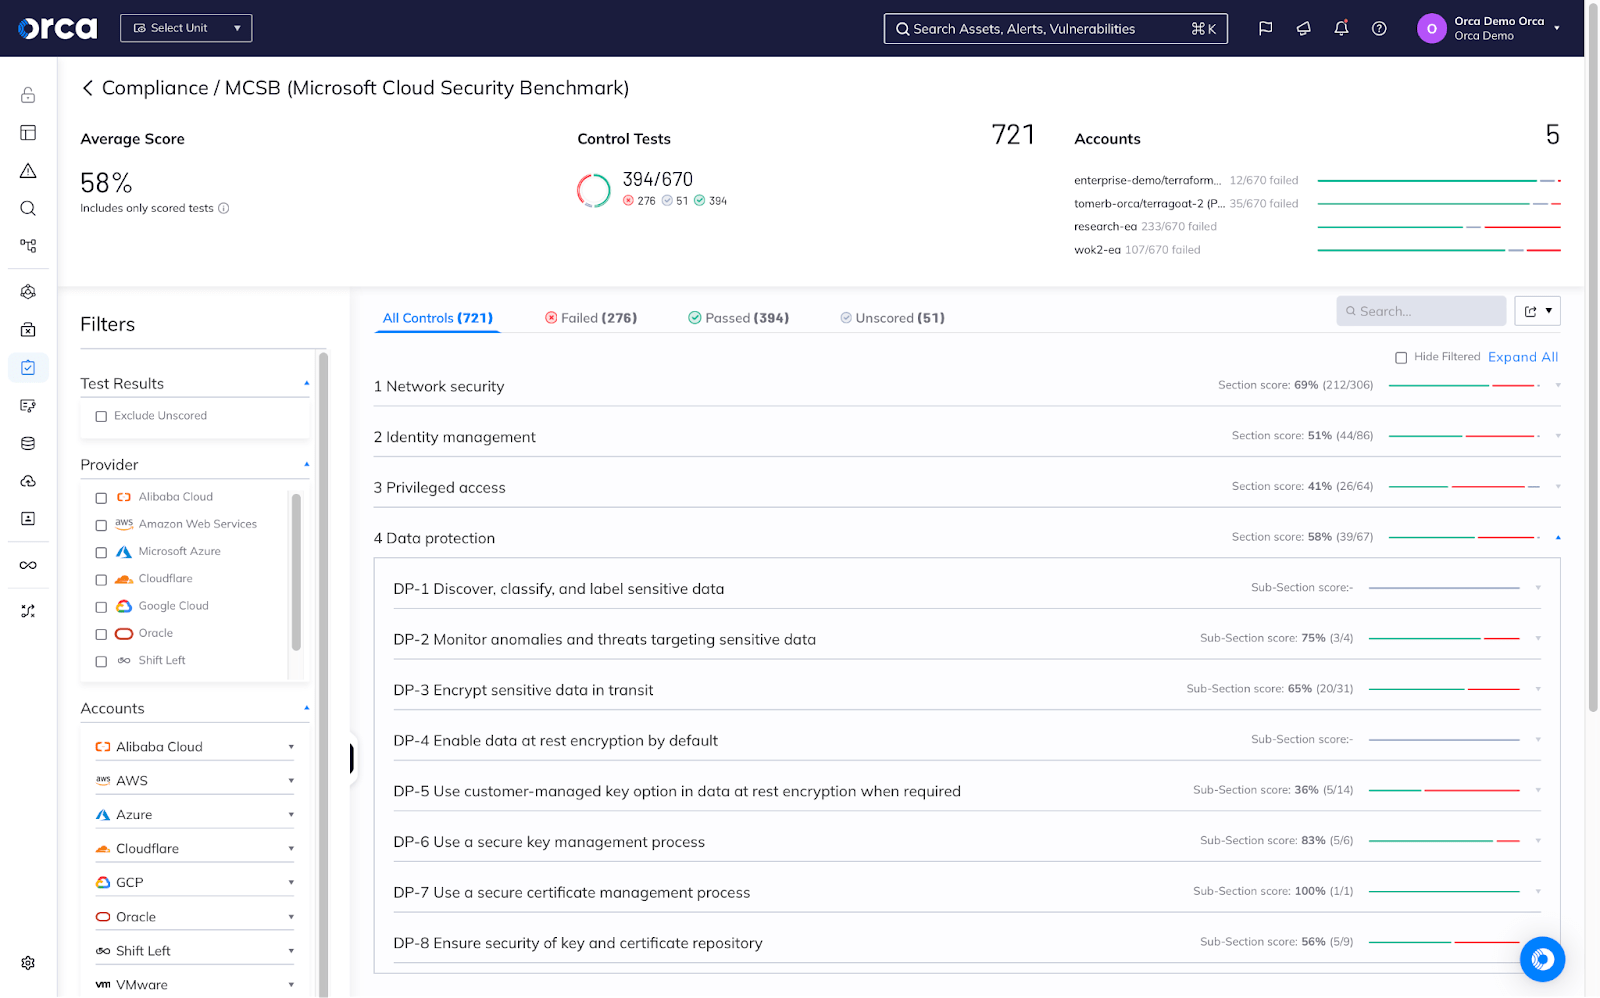Viewport: 1600px width, 998px height.
Task: Open the search magnifier in the left sidebar
Action: (27, 208)
